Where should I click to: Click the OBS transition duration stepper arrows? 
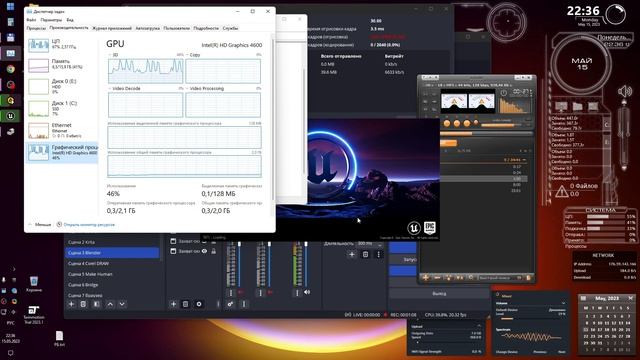pos(380,244)
